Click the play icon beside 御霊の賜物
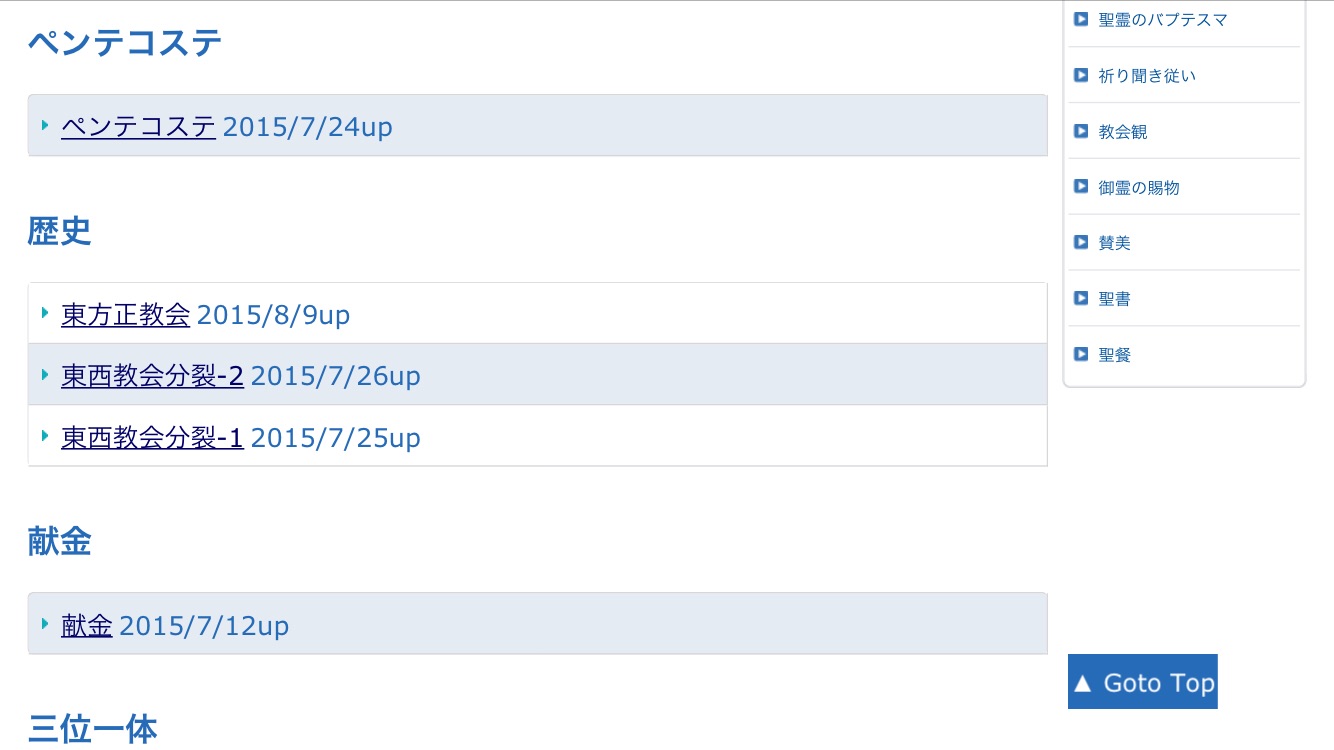Viewport: 1334px width, 750px height. [1080, 187]
